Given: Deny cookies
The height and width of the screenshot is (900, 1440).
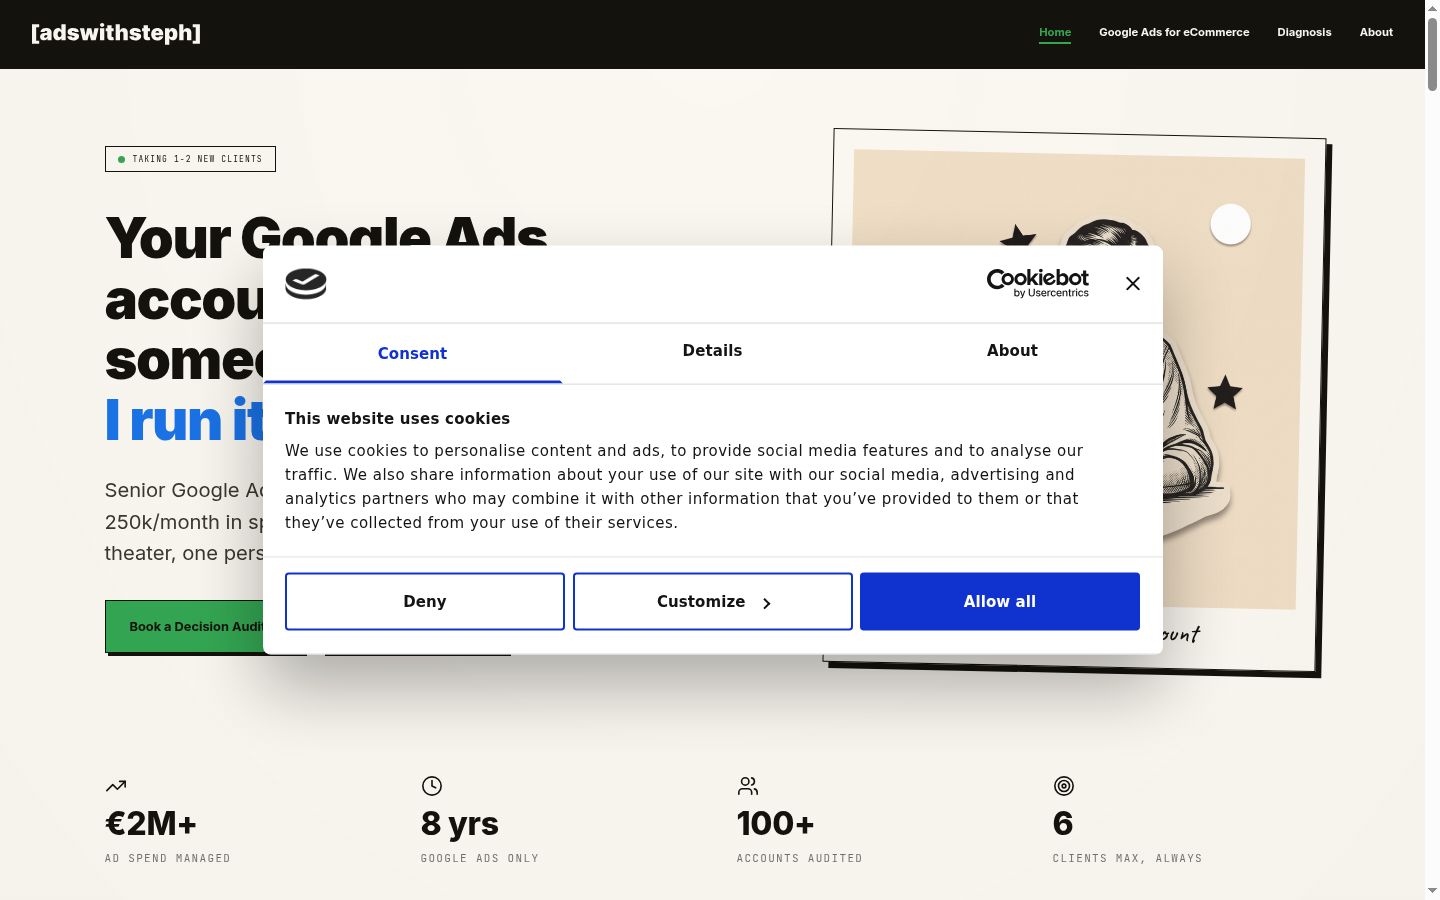Looking at the screenshot, I should click(425, 602).
